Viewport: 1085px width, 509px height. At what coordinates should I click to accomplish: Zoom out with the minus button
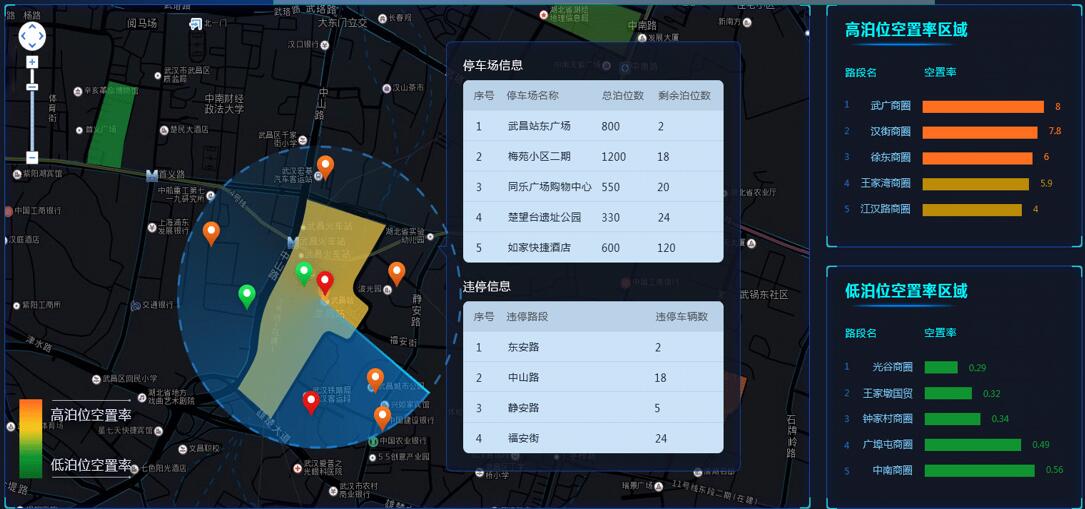tap(32, 157)
